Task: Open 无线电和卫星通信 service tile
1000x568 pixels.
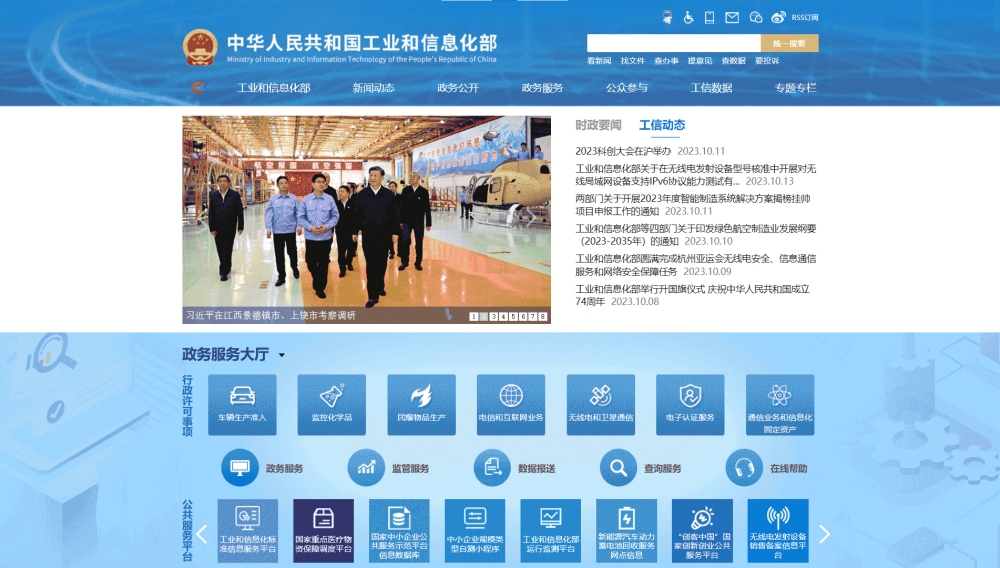Action: coord(601,405)
